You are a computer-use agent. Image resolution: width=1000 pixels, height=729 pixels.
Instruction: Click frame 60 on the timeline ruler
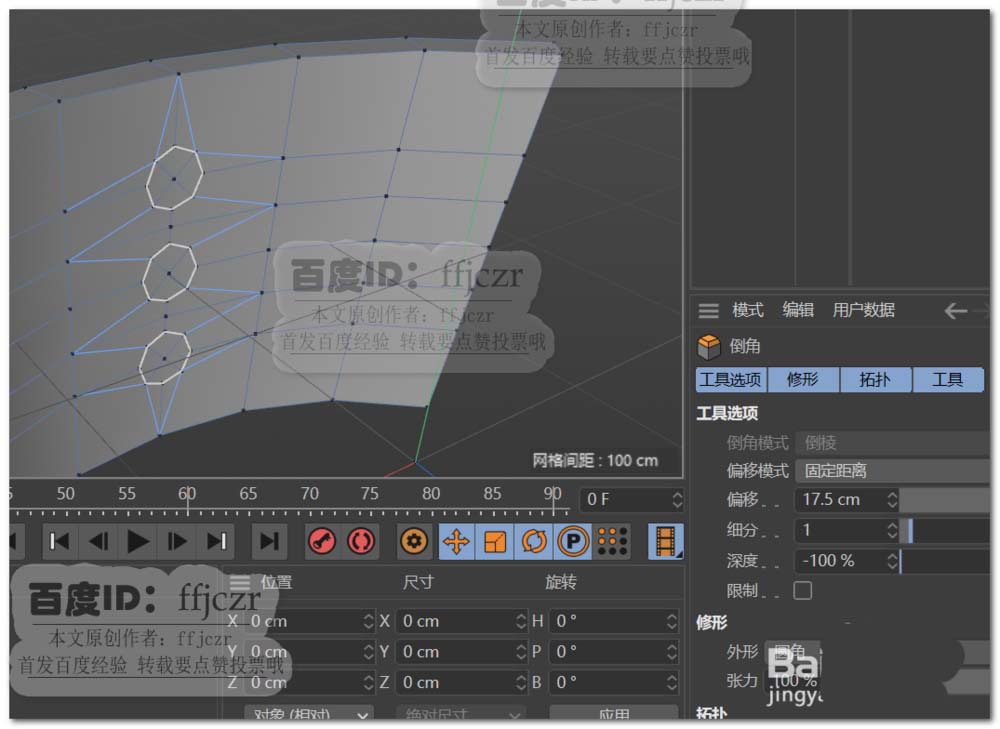[188, 495]
